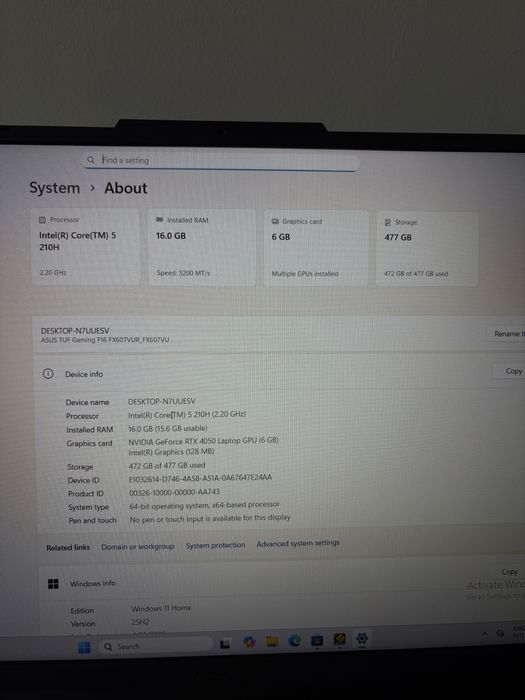Open the Processor summary card
Image resolution: width=525 pixels, height=700 pixels.
click(x=85, y=247)
